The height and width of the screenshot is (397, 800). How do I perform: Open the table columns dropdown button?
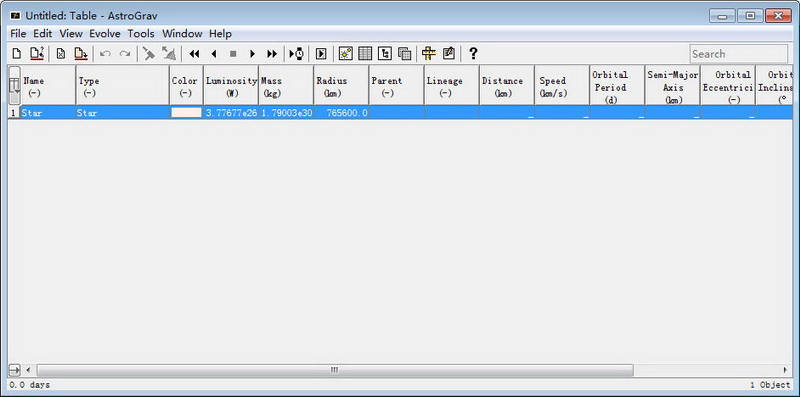click(15, 86)
